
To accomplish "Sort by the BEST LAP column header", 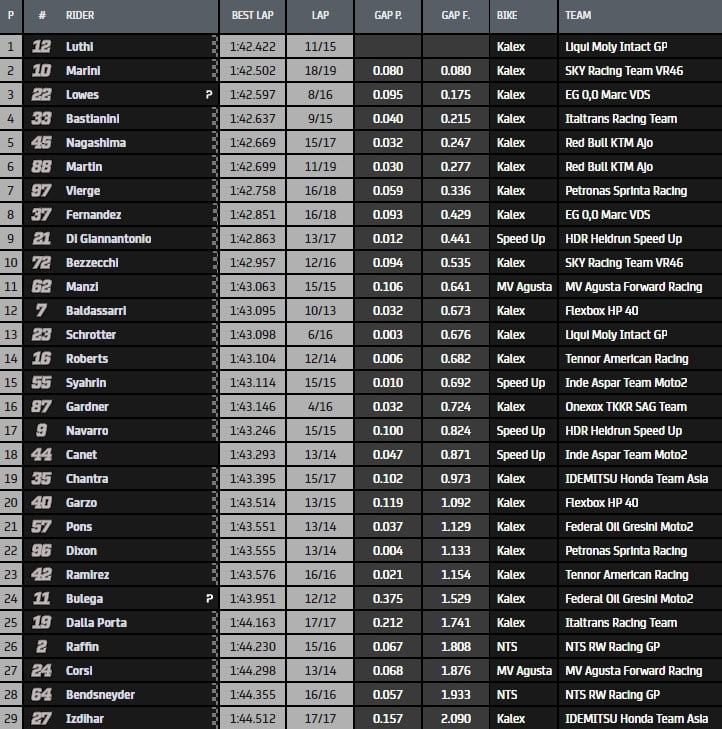I will tap(252, 15).
